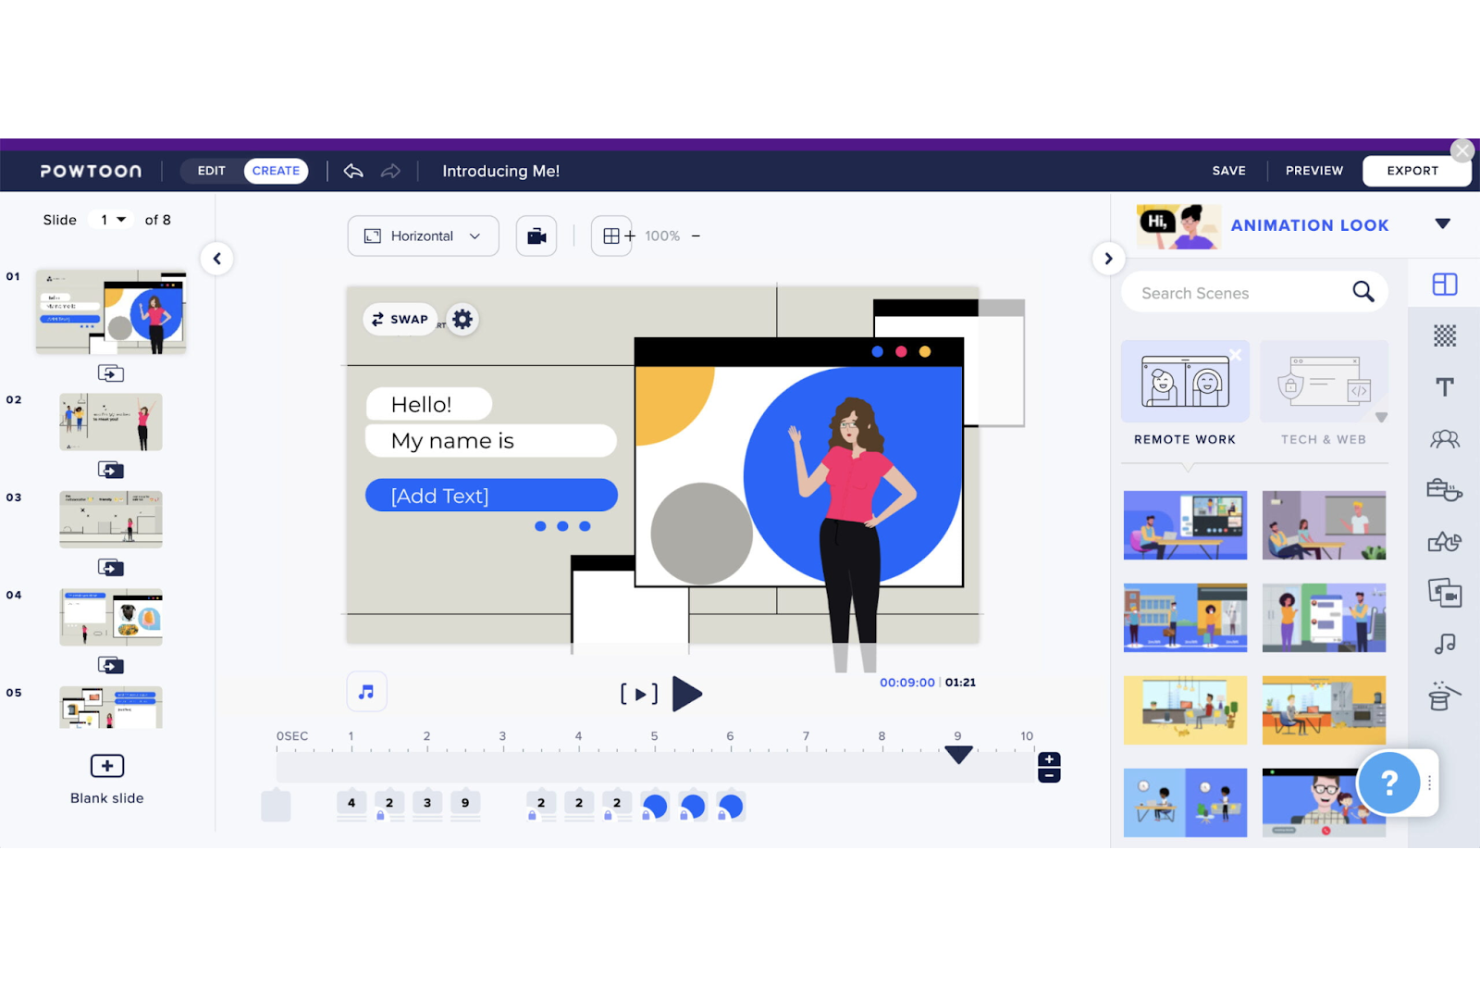The width and height of the screenshot is (1480, 987).
Task: Open the Props panel
Action: tap(1444, 490)
